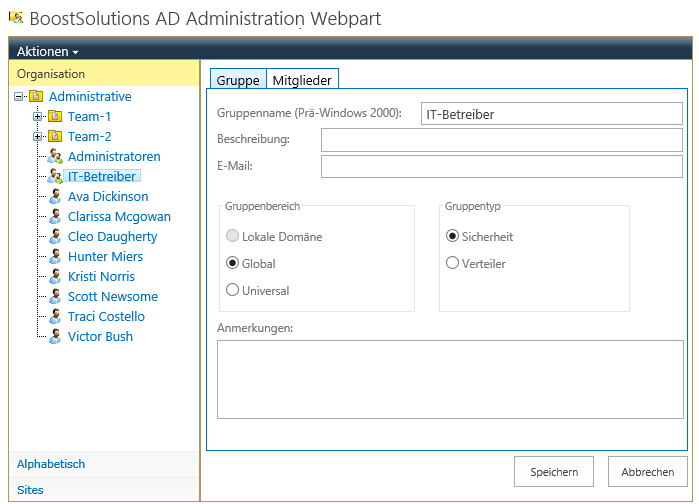Click the Team-2 organizational unit icon
The width and height of the screenshot is (699, 504).
55,136
